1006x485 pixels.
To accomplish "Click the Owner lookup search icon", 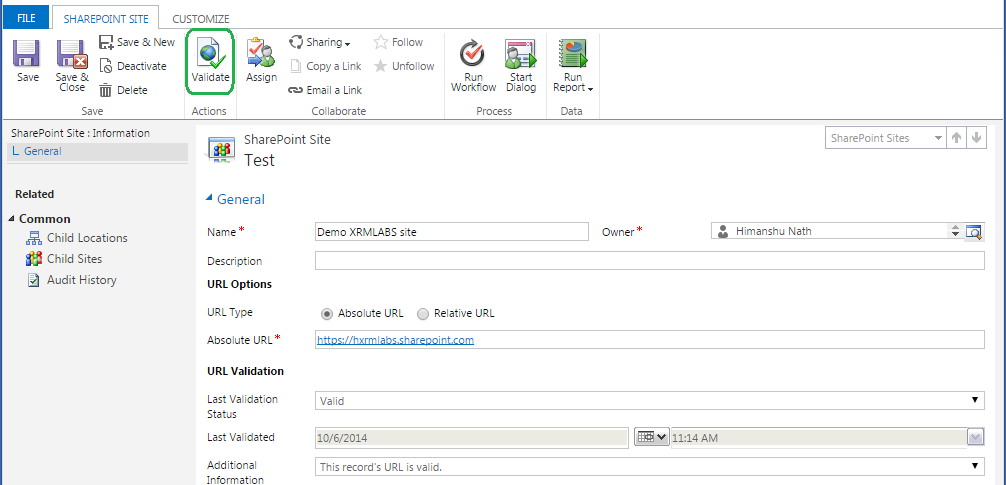I will coord(974,232).
